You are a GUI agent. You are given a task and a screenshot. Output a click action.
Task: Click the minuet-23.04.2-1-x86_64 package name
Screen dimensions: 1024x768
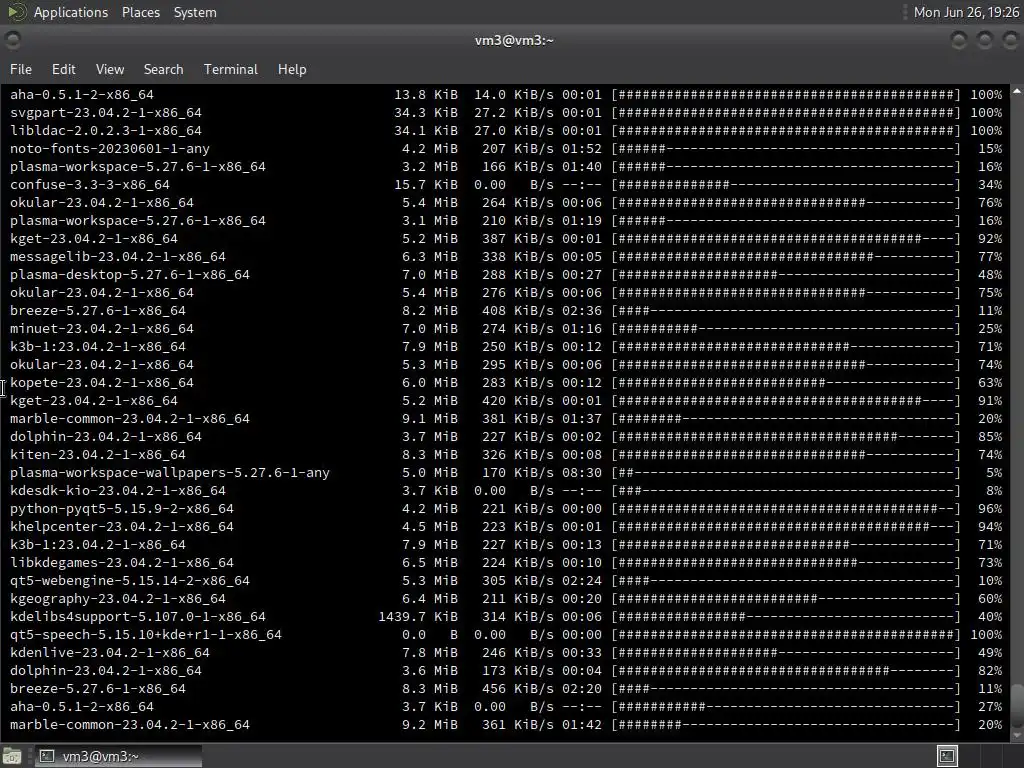pyautogui.click(x=102, y=328)
